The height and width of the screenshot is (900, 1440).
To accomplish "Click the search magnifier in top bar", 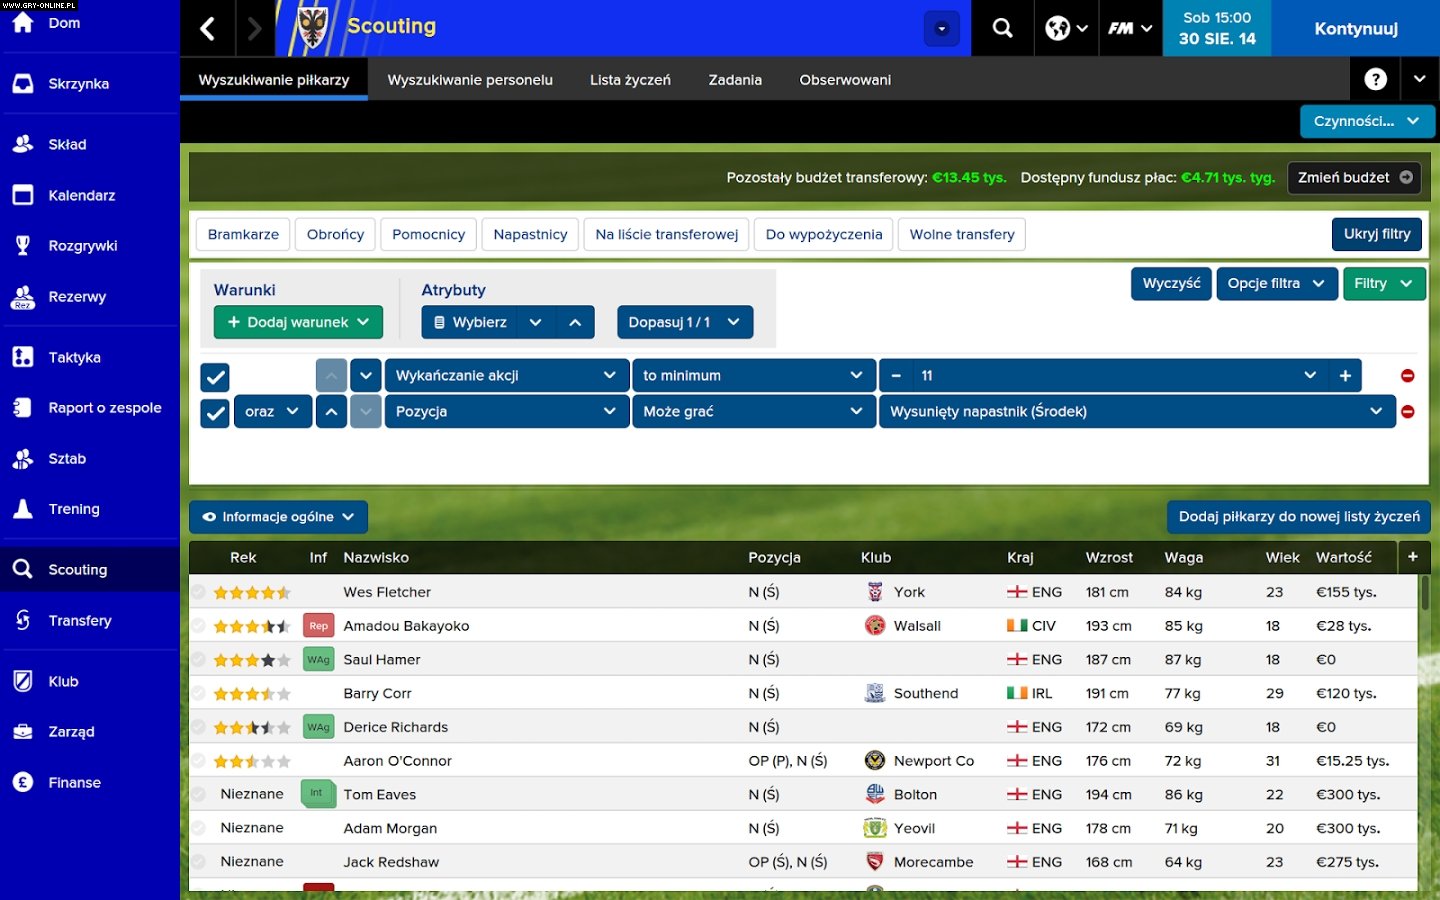I will click(x=1002, y=27).
